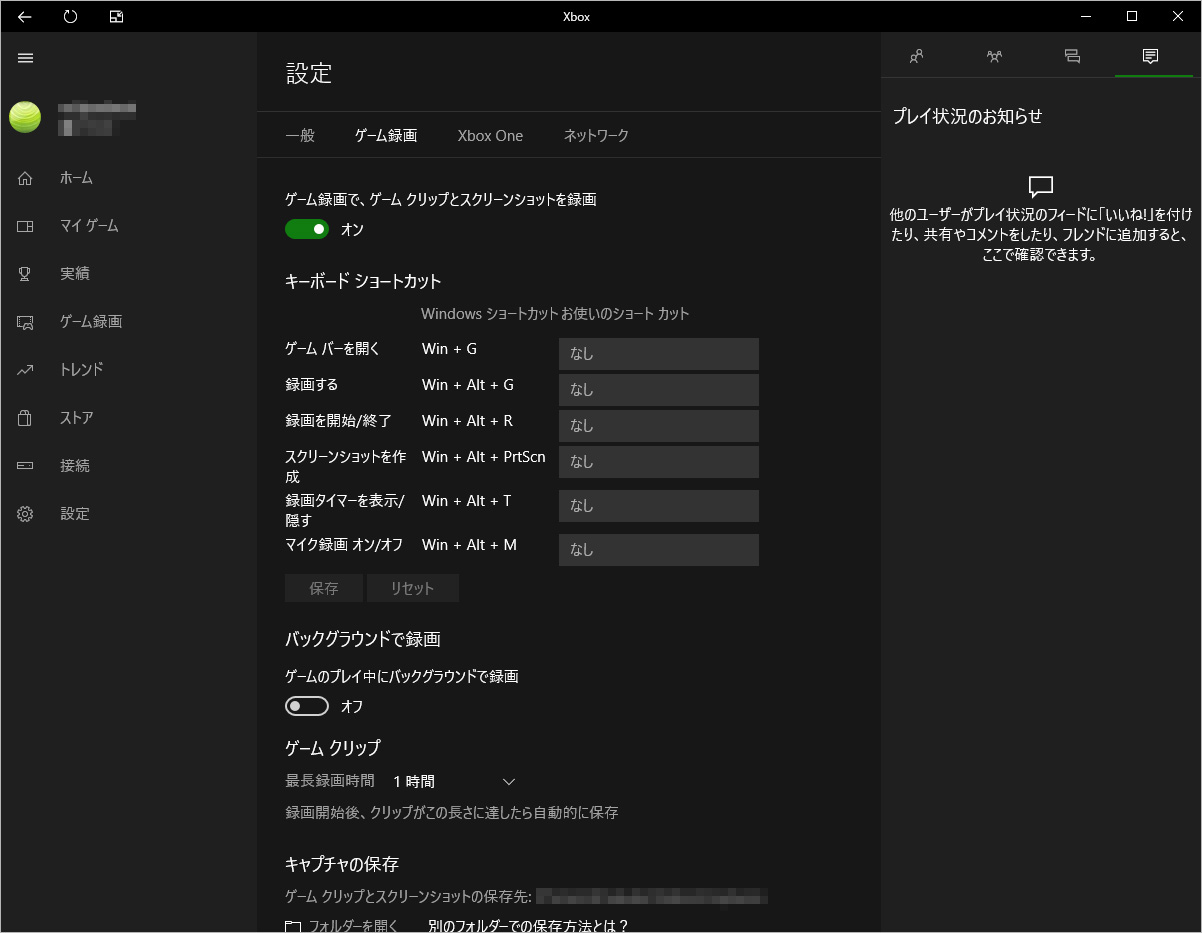
Task: Maximize the Xbox window
Action: (1132, 16)
